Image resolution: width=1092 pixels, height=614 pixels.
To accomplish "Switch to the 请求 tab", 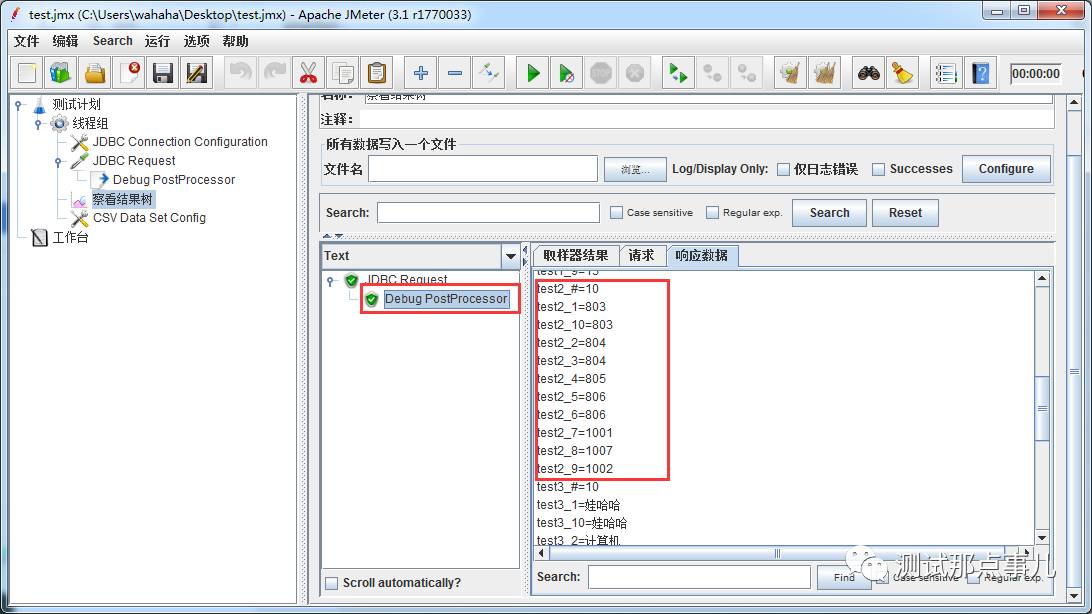I will [x=641, y=255].
